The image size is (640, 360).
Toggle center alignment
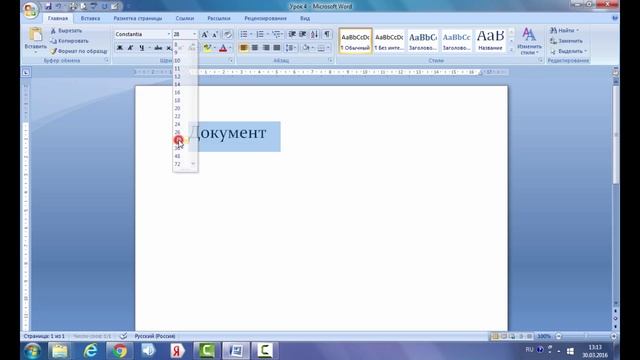(255, 48)
